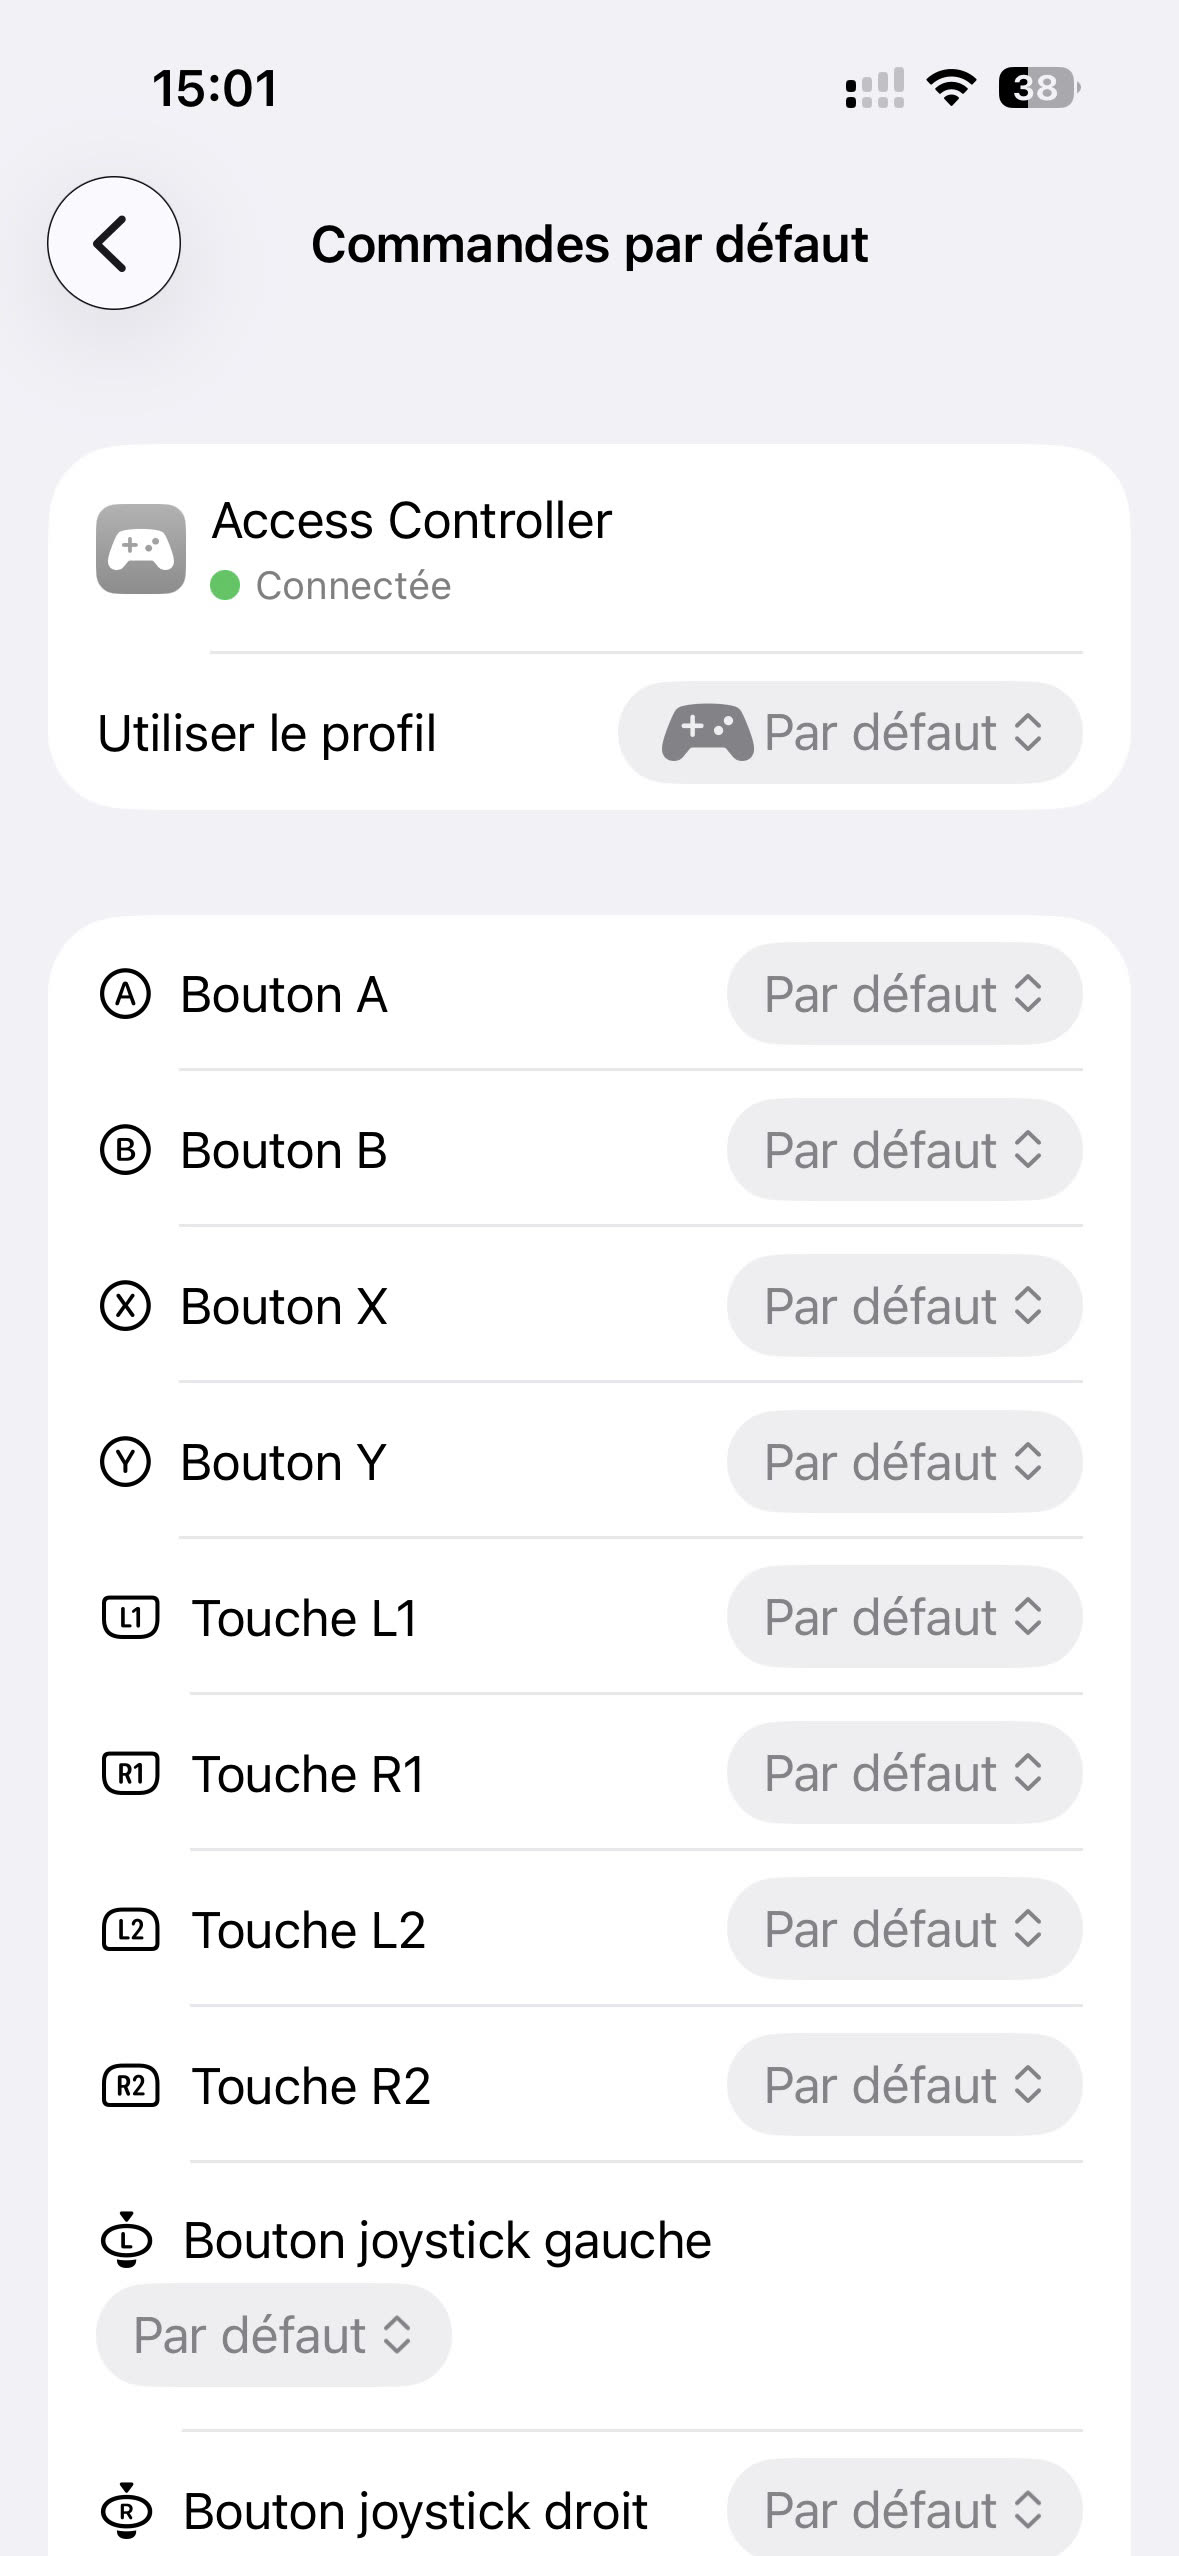Screen dimensions: 1179x2556
Task: Tap the circled Y button icon
Action: [x=126, y=1462]
